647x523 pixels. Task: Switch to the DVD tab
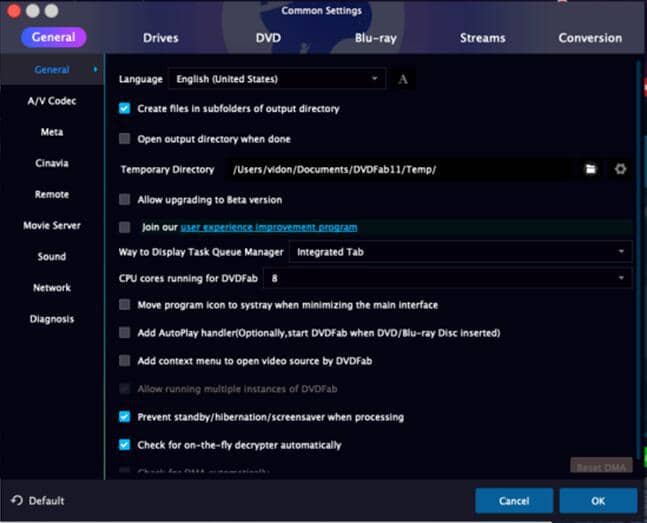268,38
